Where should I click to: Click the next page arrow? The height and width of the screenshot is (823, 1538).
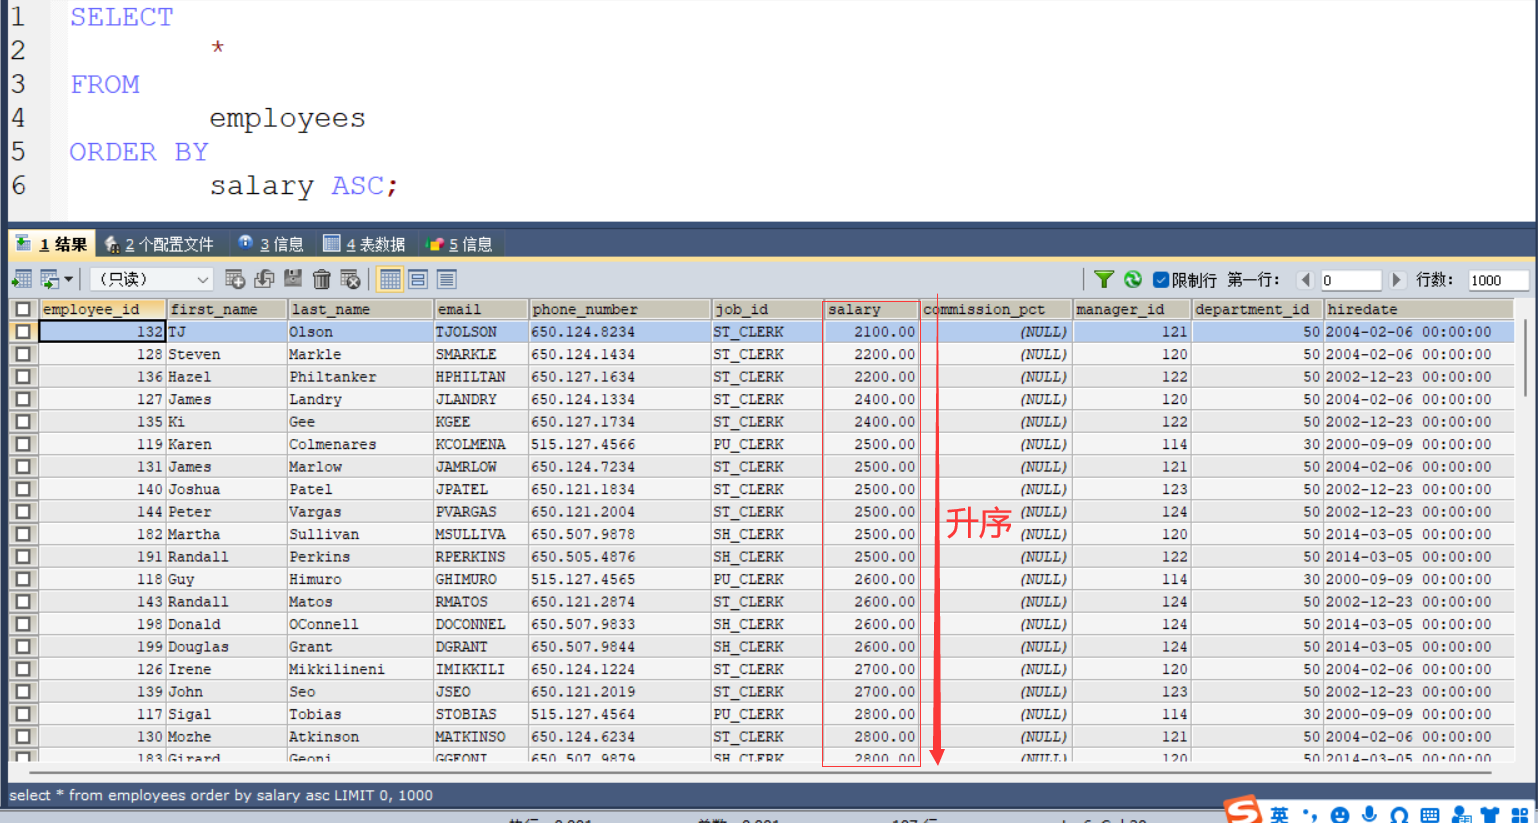pyautogui.click(x=1397, y=280)
